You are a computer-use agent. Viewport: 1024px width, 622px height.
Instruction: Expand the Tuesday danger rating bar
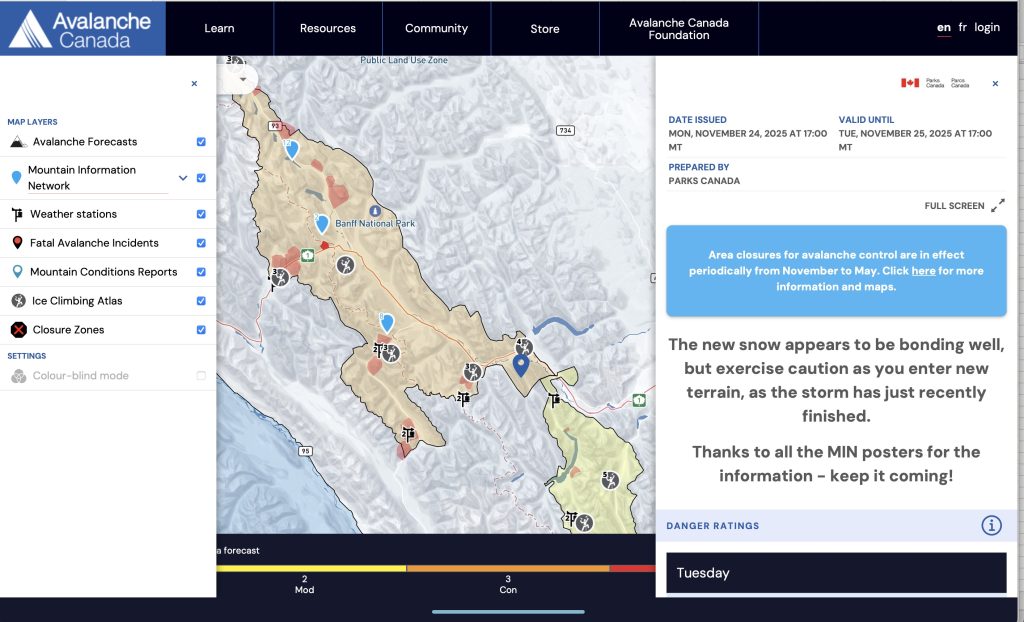pyautogui.click(x=835, y=573)
